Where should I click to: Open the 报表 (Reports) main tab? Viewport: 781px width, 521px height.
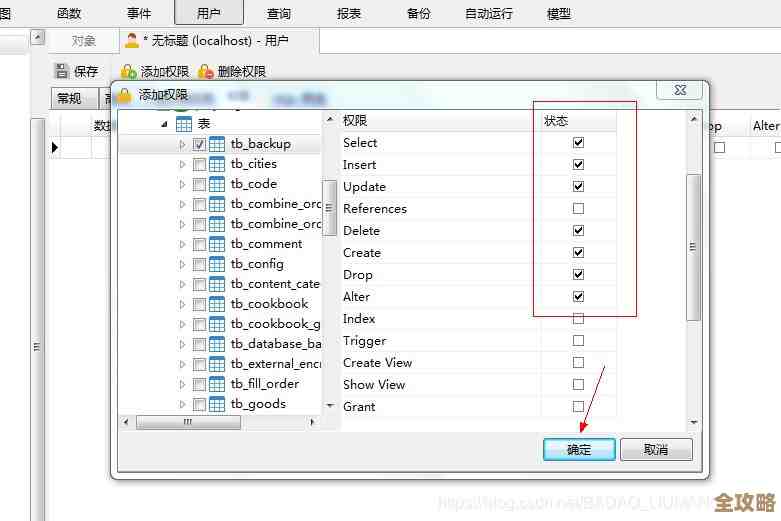(x=349, y=13)
